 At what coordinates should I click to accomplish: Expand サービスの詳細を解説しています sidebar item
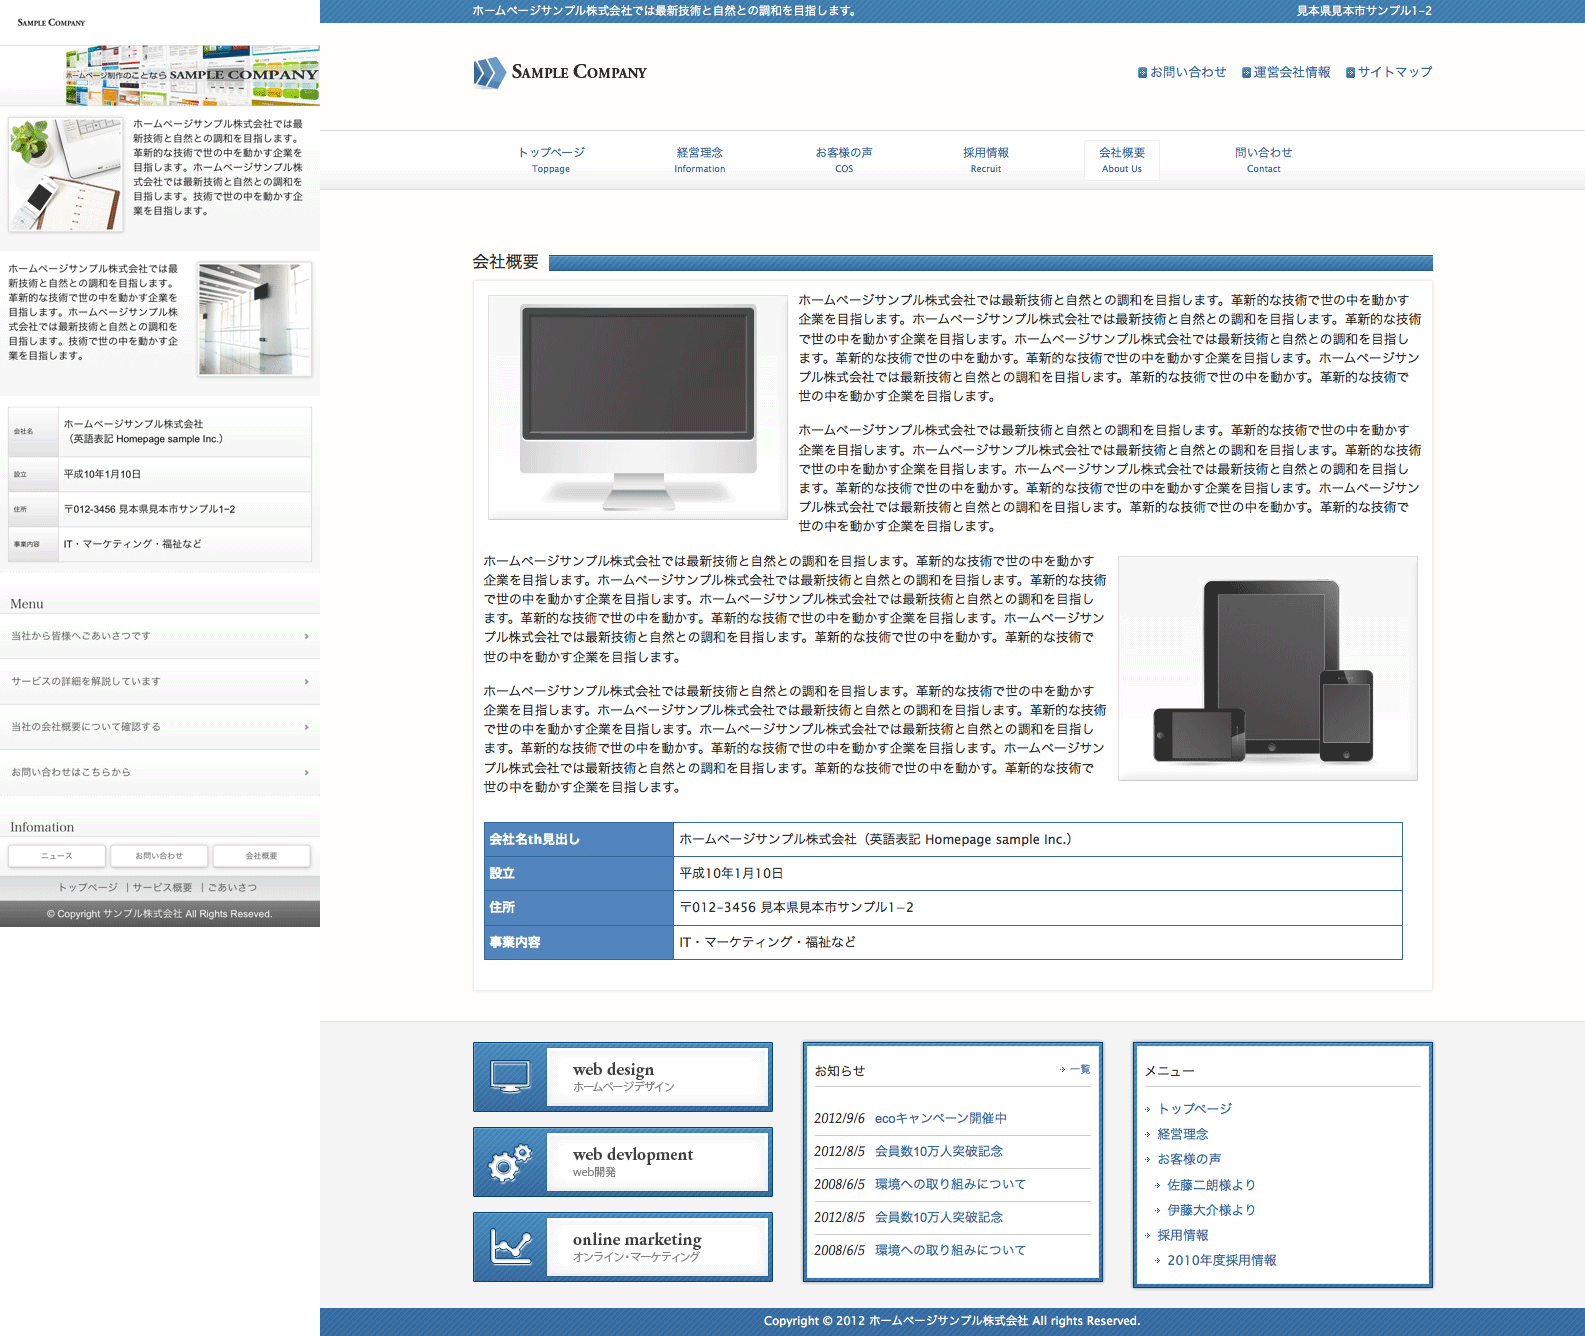point(306,682)
